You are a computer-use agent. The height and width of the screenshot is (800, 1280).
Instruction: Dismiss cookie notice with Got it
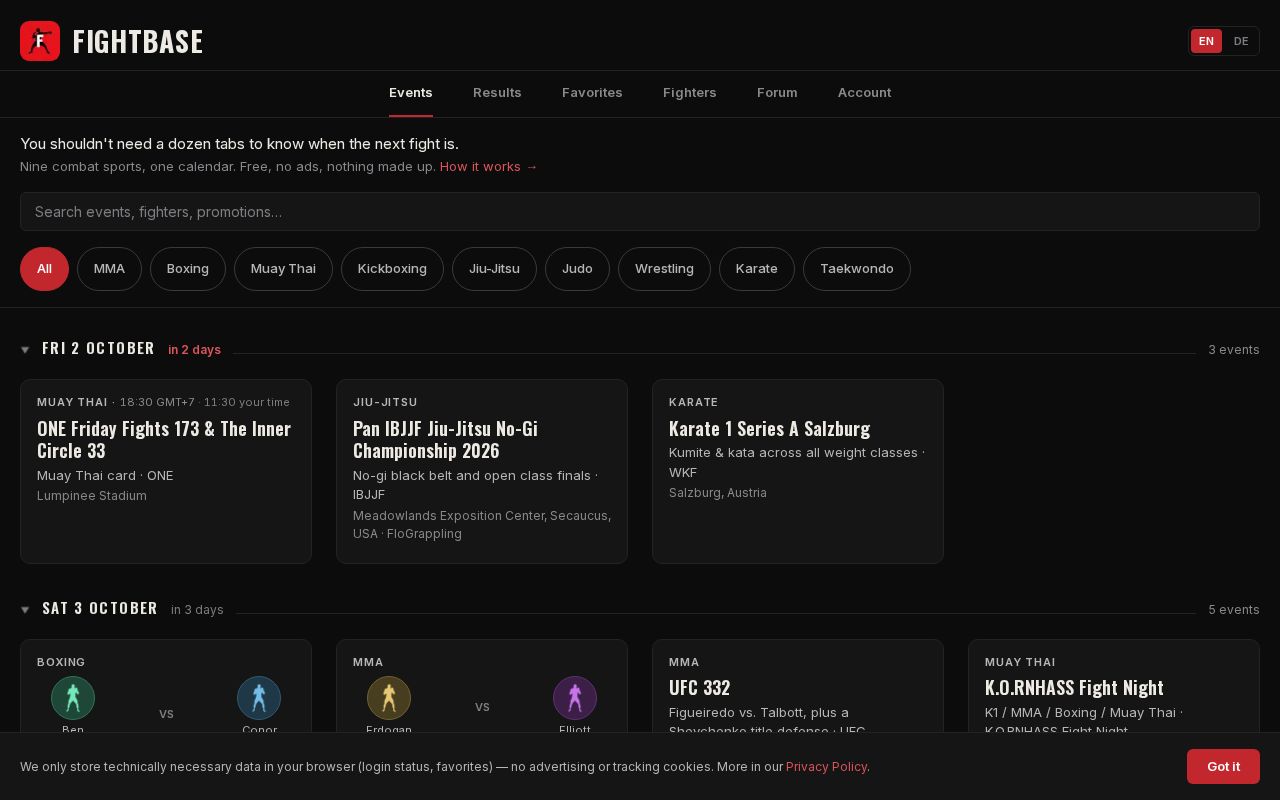pyautogui.click(x=1223, y=767)
